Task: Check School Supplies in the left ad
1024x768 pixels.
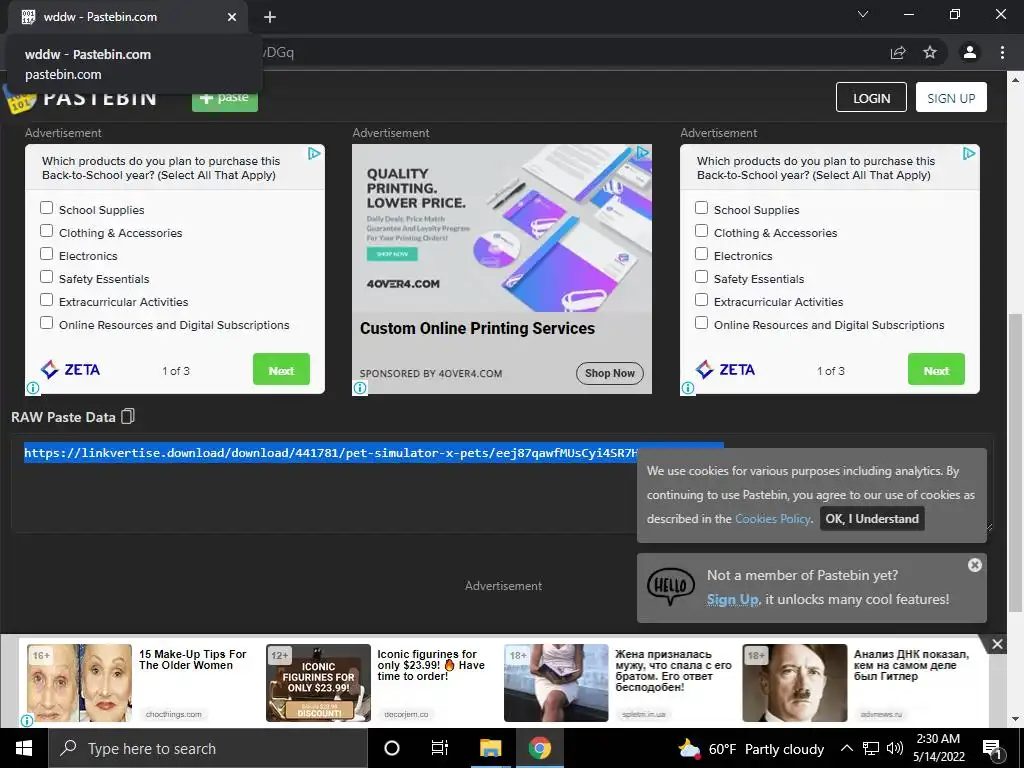Action: click(x=46, y=208)
